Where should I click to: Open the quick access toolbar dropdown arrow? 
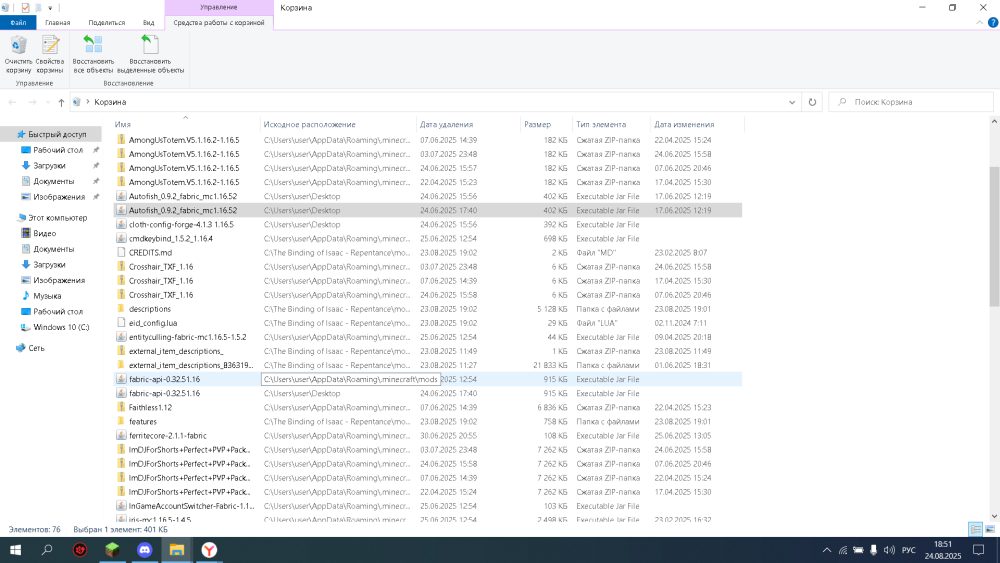[x=50, y=8]
